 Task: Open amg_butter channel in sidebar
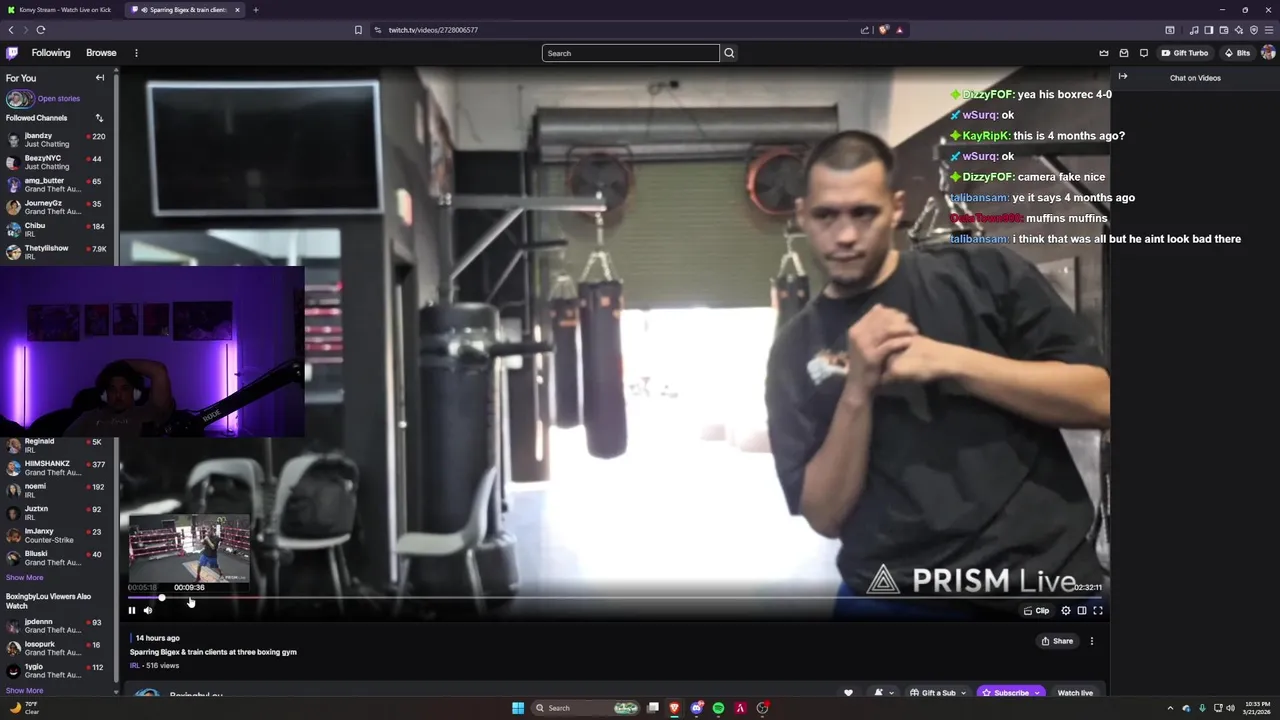[58, 185]
